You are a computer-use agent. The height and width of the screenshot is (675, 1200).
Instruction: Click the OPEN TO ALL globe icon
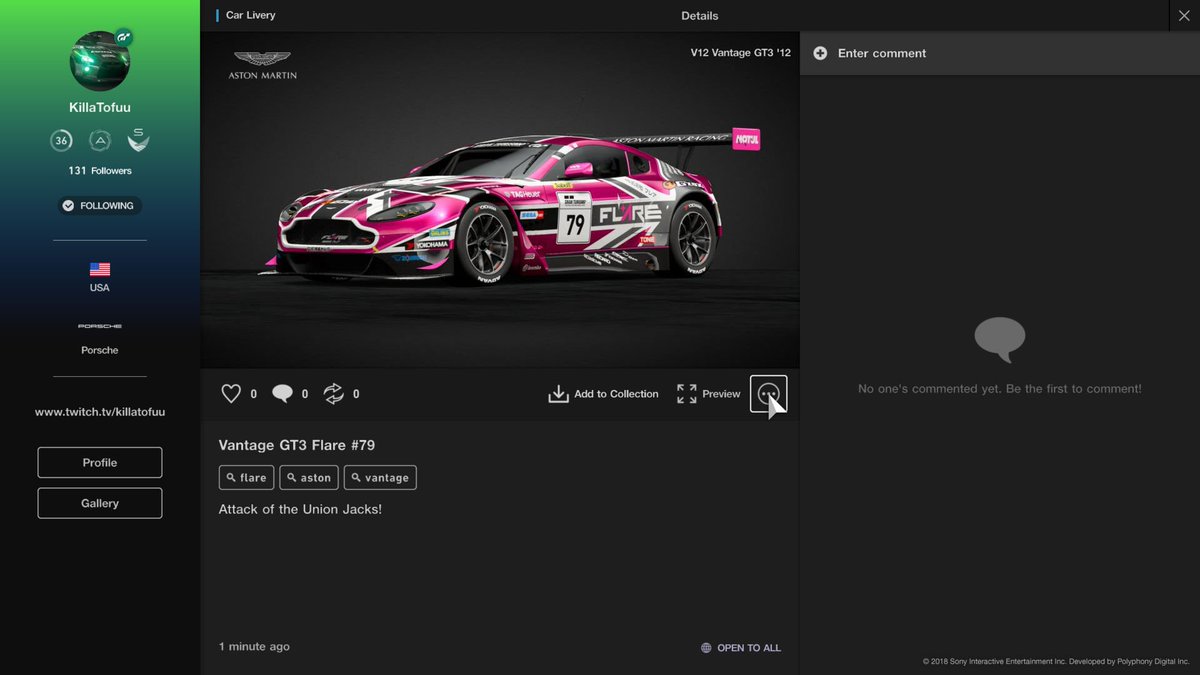coord(706,648)
